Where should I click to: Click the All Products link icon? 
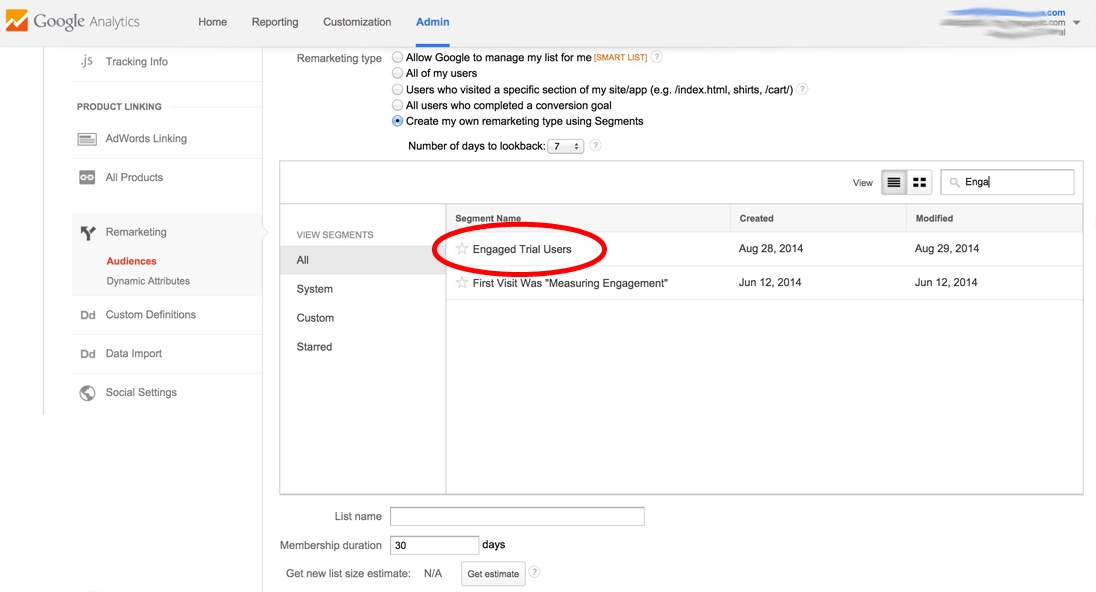pyautogui.click(x=87, y=178)
